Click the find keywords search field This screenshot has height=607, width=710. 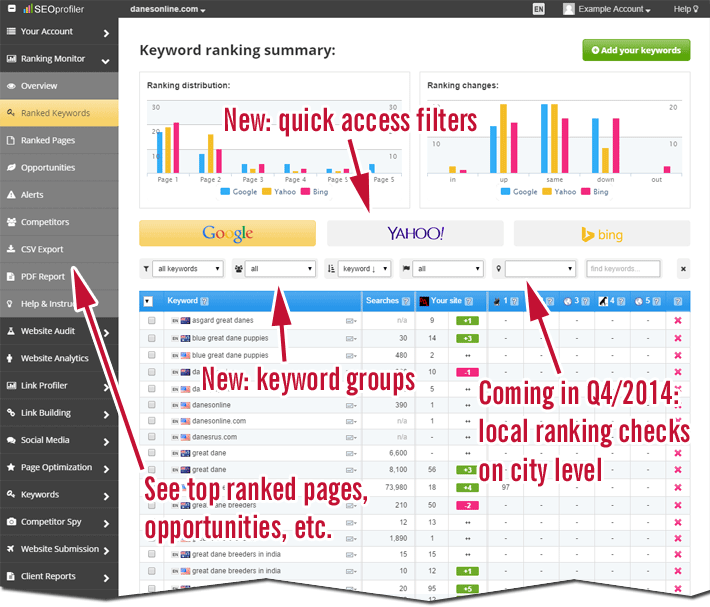pos(623,269)
